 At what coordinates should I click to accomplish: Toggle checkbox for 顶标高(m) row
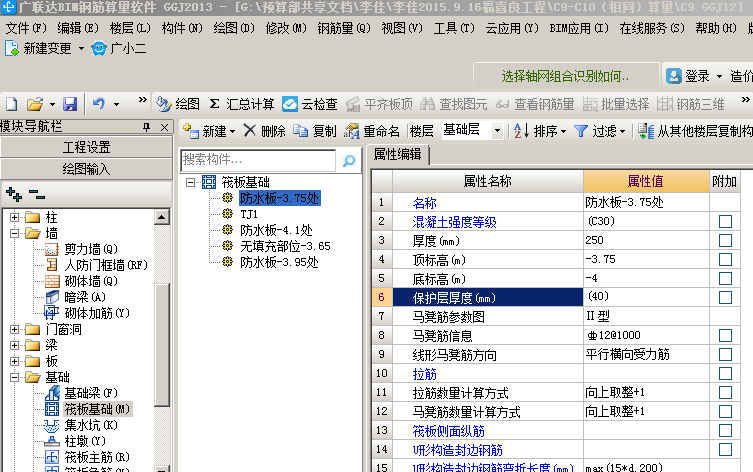(725, 259)
